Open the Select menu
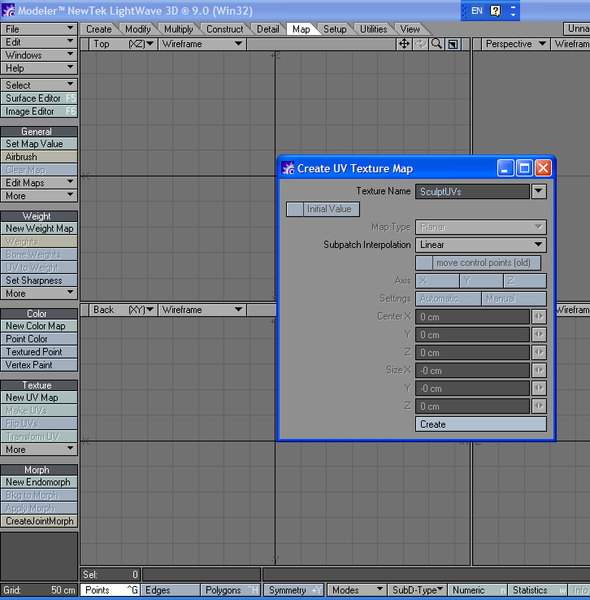 tap(39, 85)
